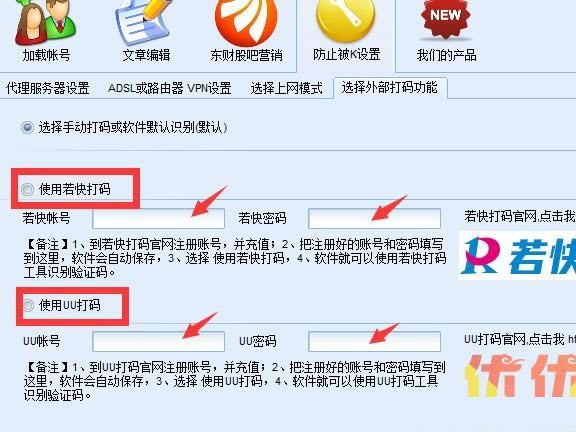Viewport: 576px width, 432px height.
Task: Open the 文章编辑 article editor icon
Action: click(144, 22)
